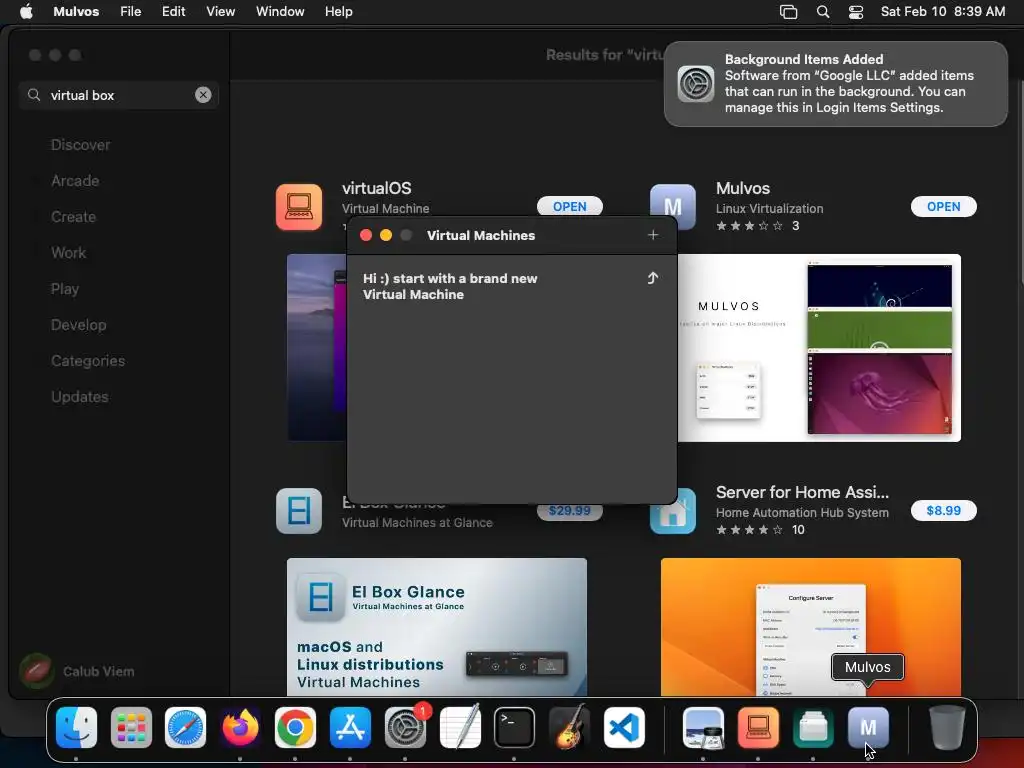Open Calub Viem account in App Store
Viewport: 1024px width, 768px height.
(77, 671)
